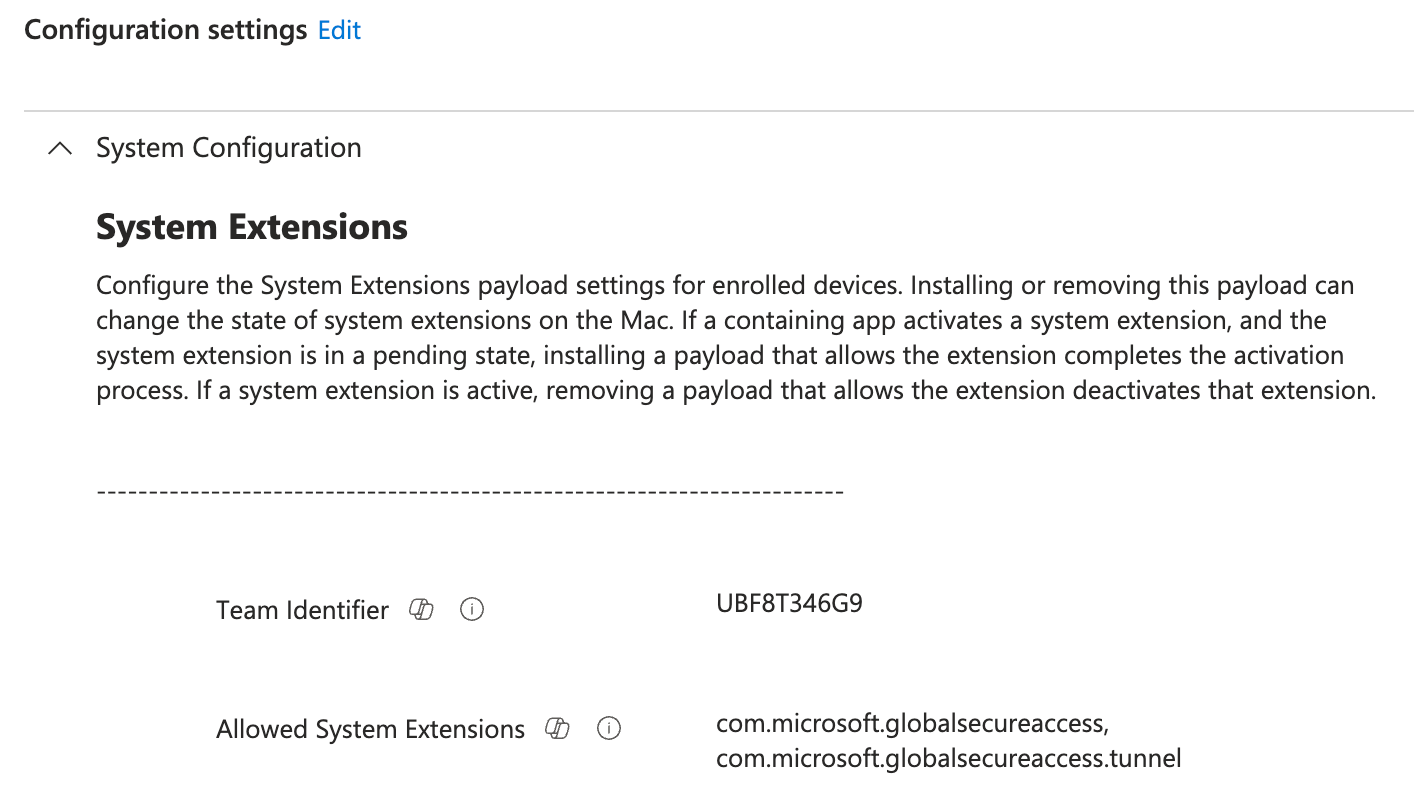Click the Configuration settings heading text
1414x810 pixels.
165,31
